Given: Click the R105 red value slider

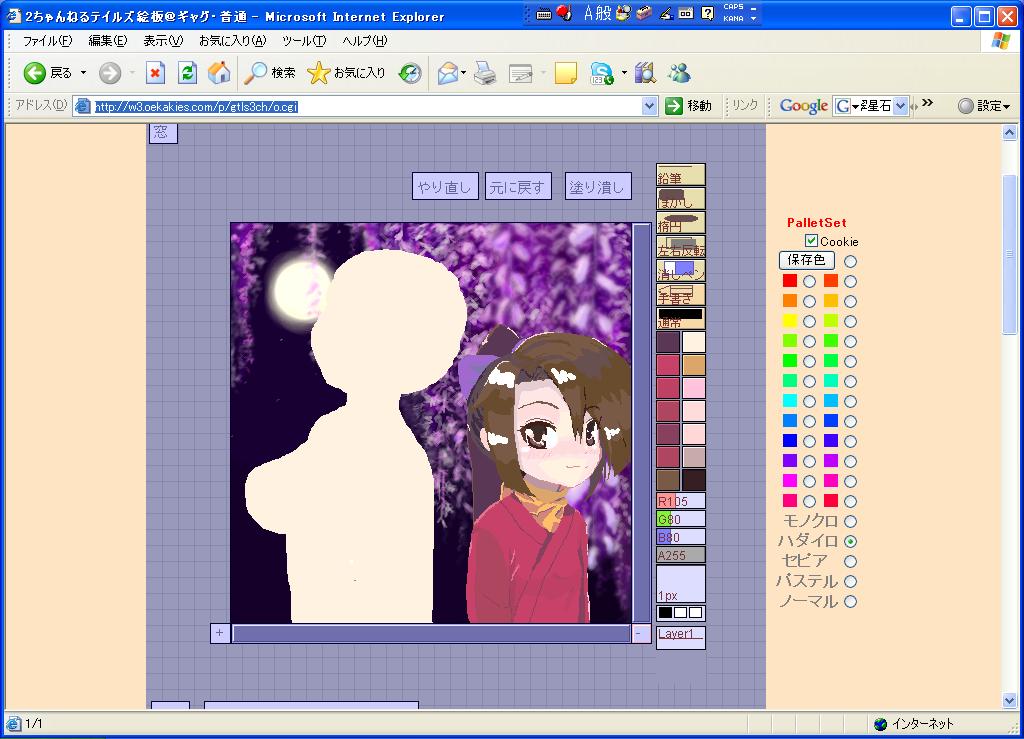Looking at the screenshot, I should (680, 501).
